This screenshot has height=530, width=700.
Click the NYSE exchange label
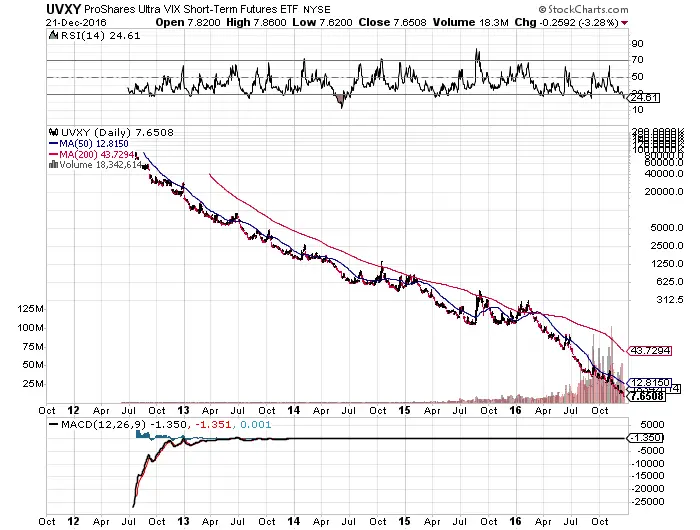317,9
